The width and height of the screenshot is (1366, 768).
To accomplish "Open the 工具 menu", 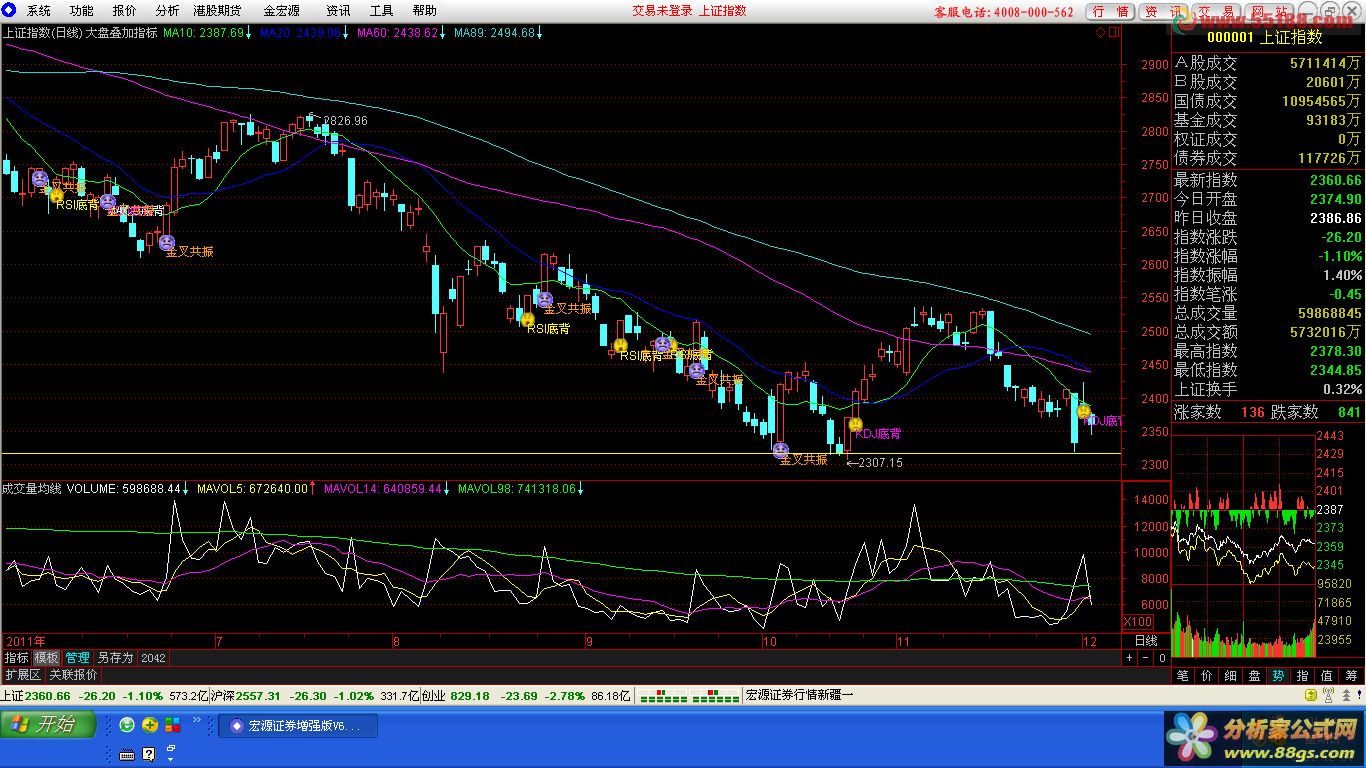I will [381, 11].
